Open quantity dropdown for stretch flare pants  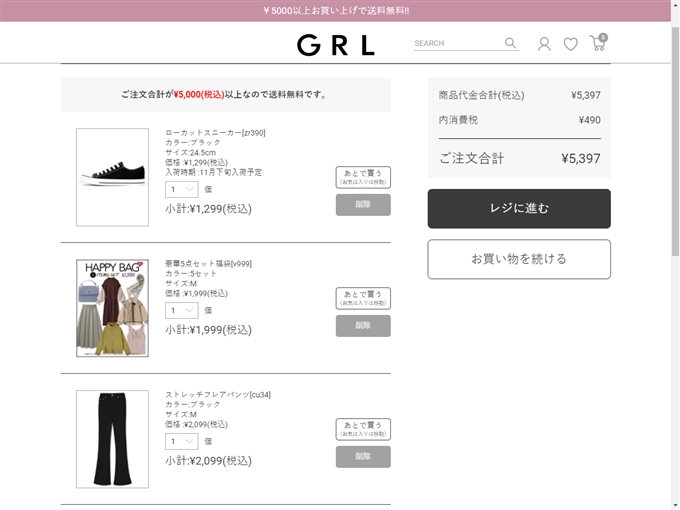click(182, 441)
